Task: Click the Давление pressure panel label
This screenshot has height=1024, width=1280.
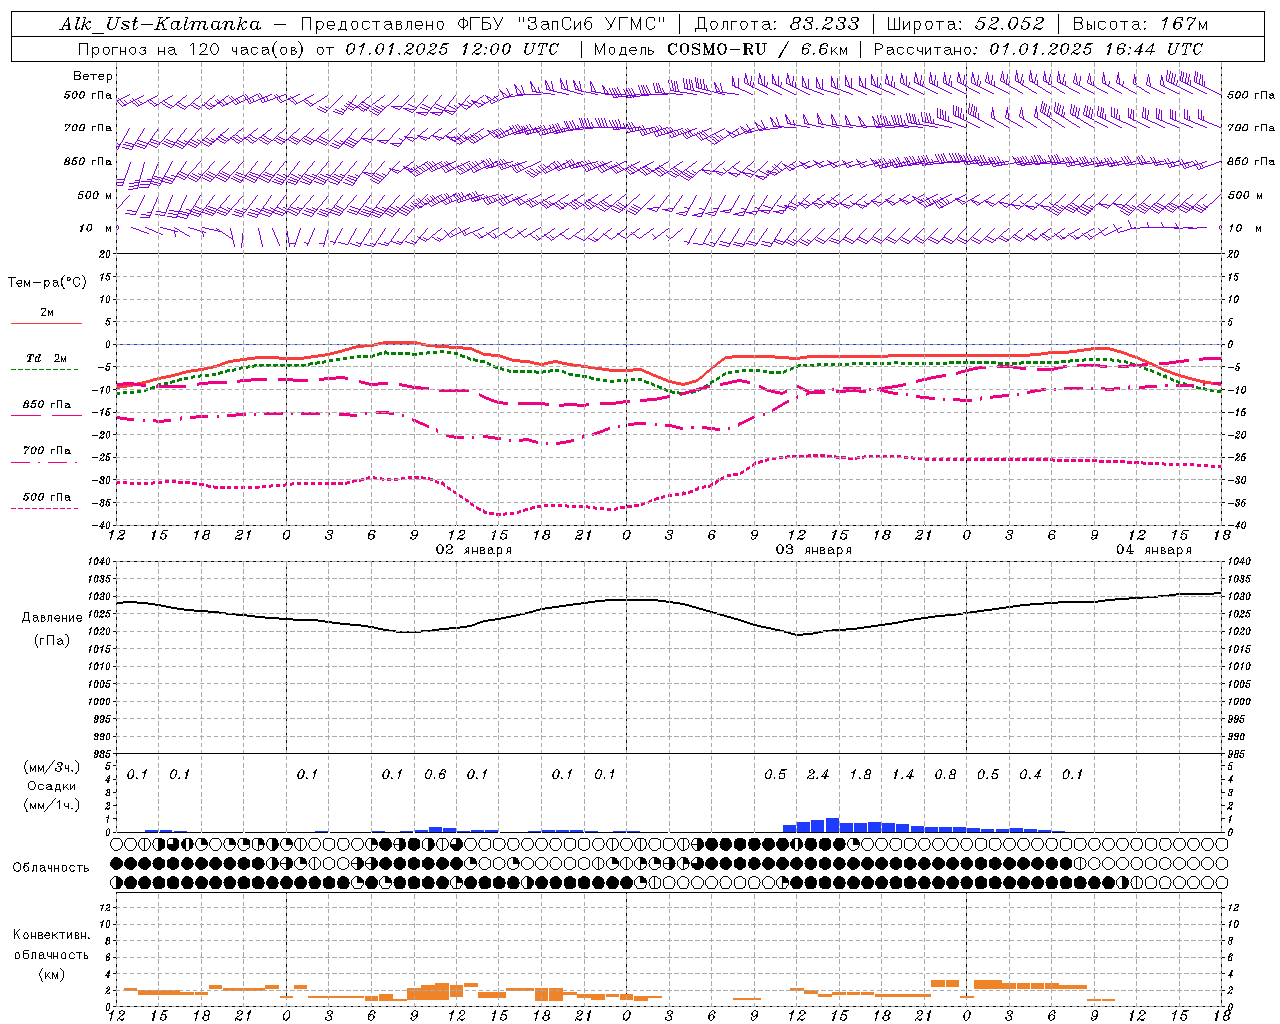Action: click(x=52, y=618)
